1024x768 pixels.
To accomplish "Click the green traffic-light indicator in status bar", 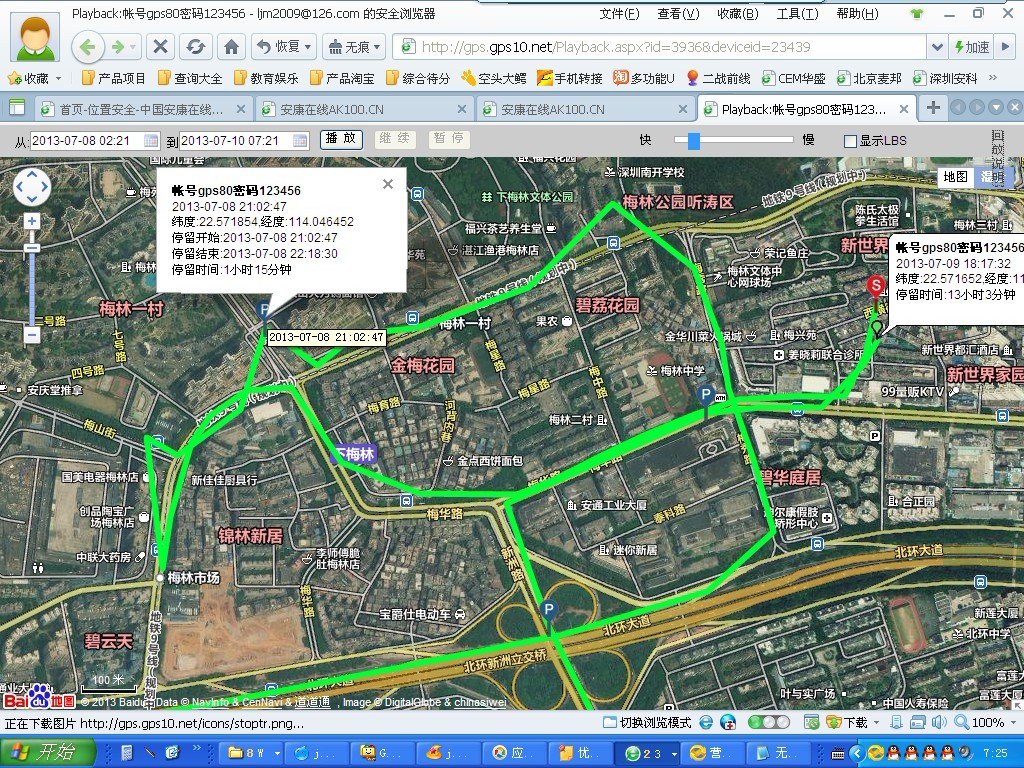I will point(769,722).
